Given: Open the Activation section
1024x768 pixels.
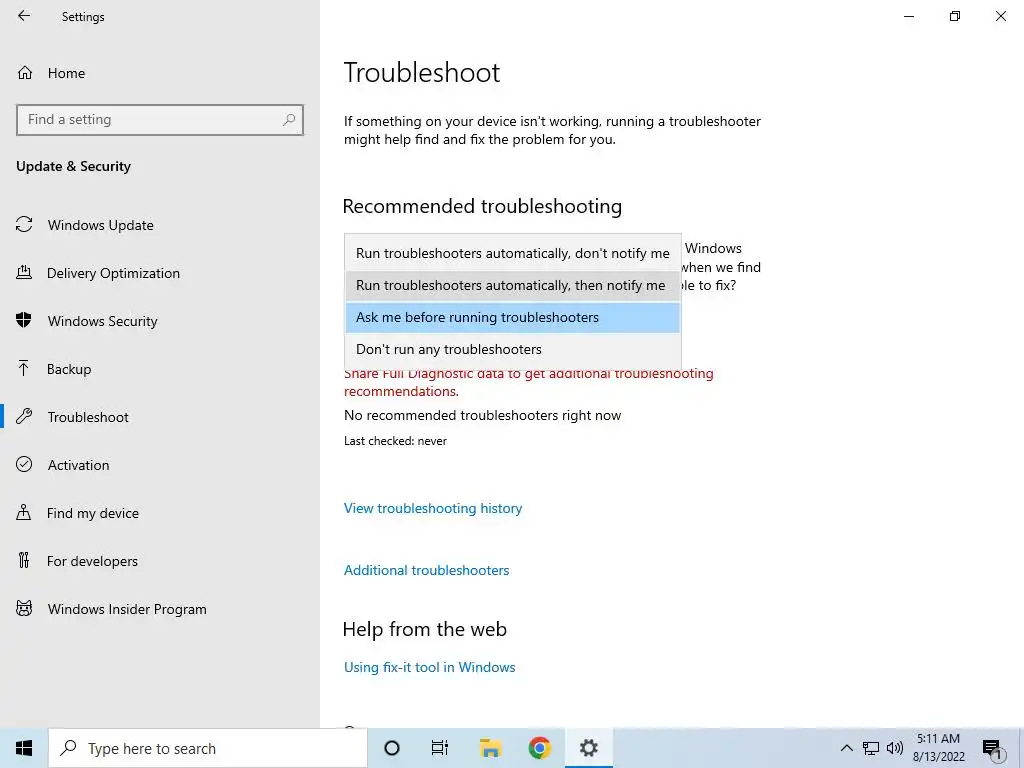Looking at the screenshot, I should (x=78, y=465).
